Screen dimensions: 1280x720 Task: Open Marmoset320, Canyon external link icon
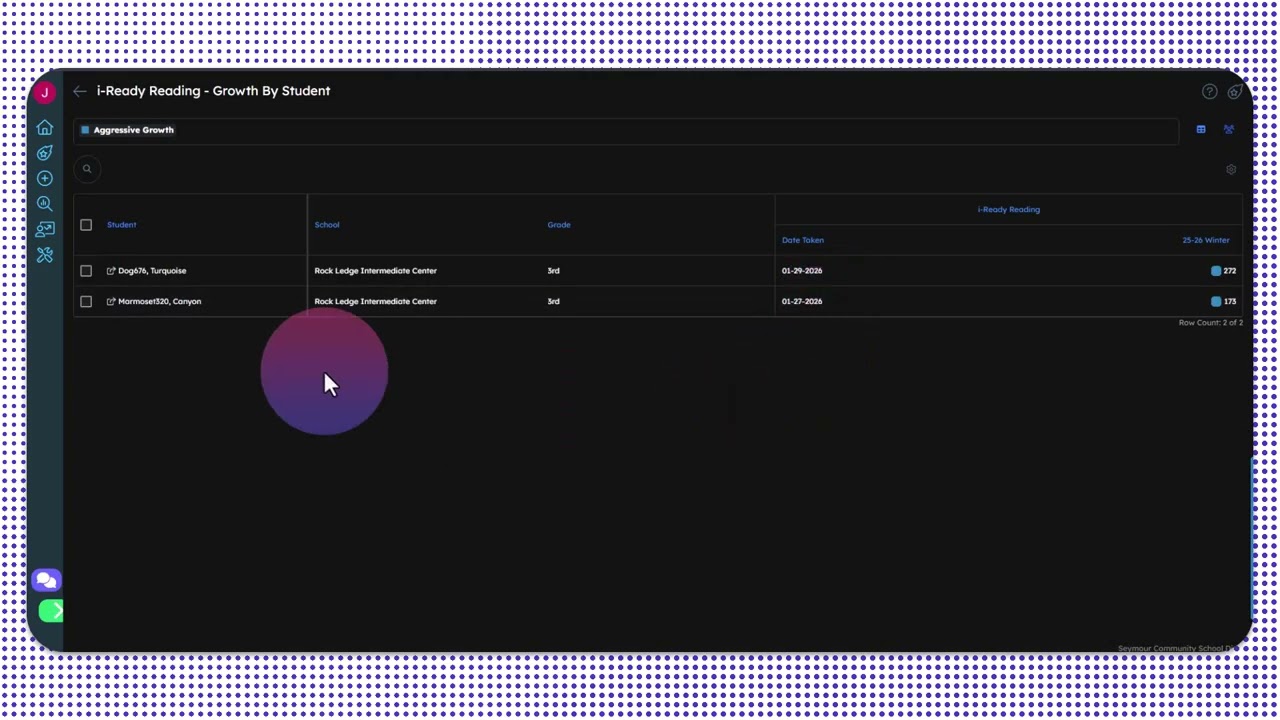point(111,301)
